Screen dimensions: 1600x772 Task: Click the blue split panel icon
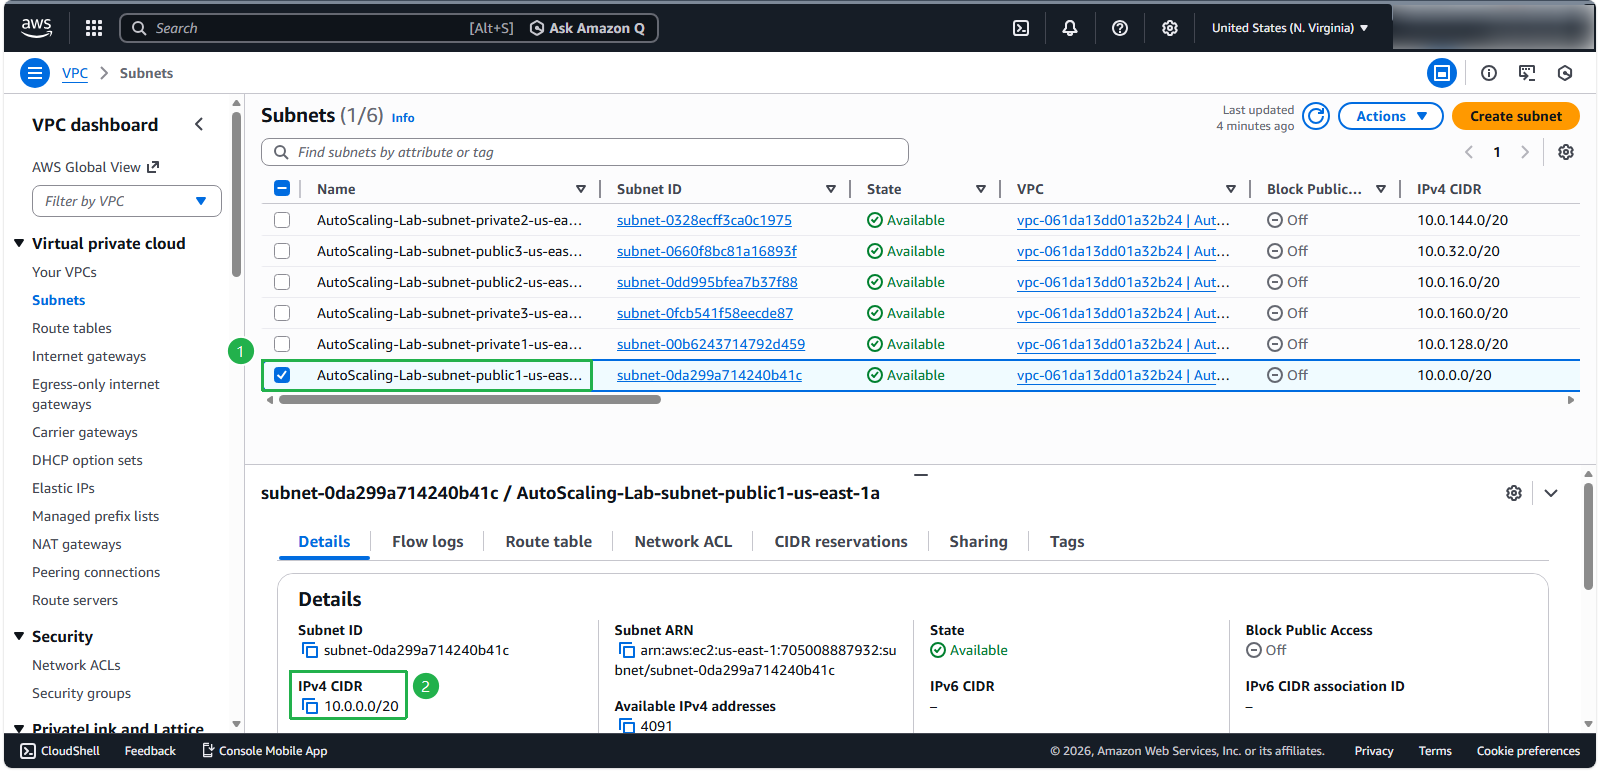(x=1442, y=73)
